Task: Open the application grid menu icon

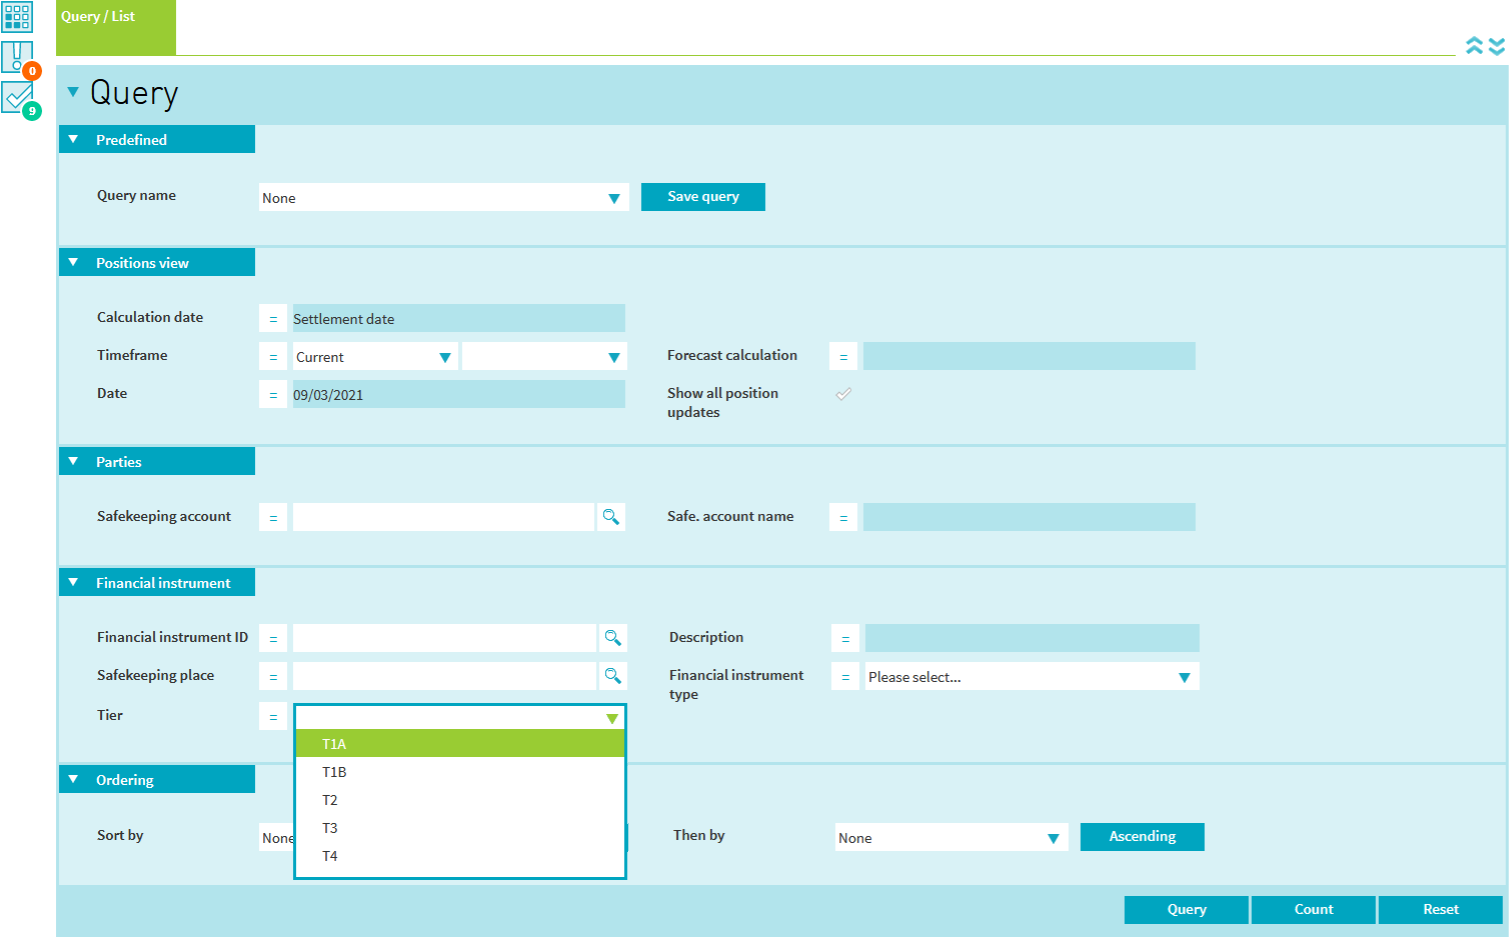Action: [x=17, y=17]
